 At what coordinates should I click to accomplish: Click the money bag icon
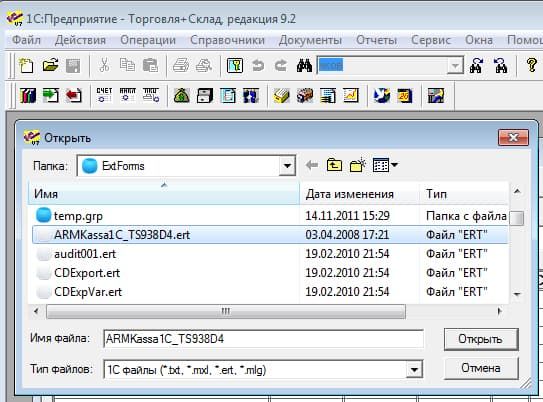tap(181, 95)
